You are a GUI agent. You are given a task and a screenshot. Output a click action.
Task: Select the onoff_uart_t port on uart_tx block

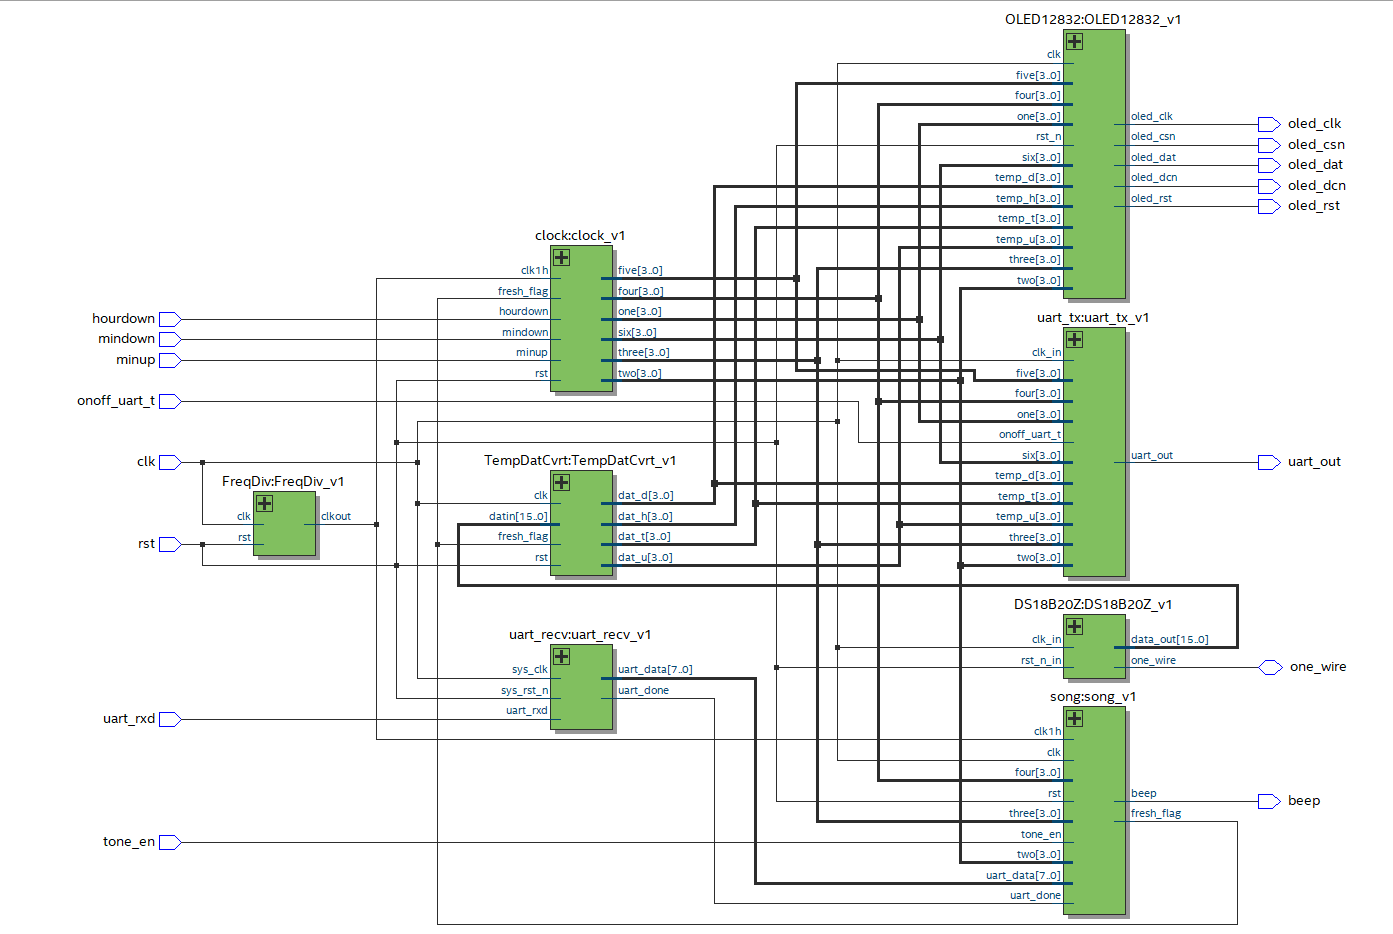[x=1030, y=435]
